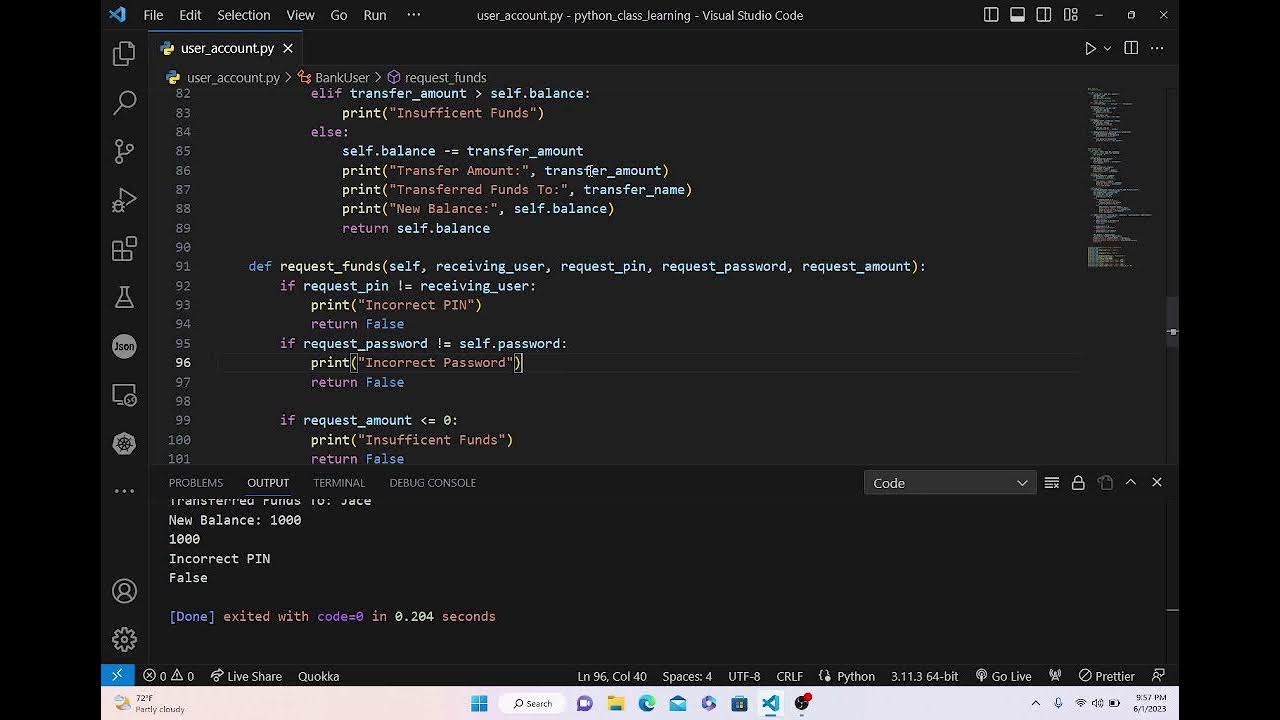Switch to the PROBLEMS panel tab
Image resolution: width=1280 pixels, height=720 pixels.
pyautogui.click(x=196, y=482)
